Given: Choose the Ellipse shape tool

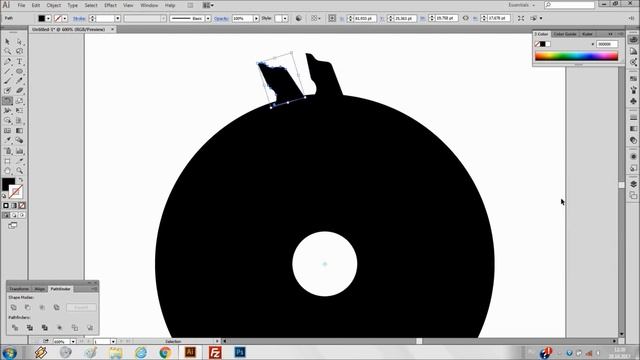Looking at the screenshot, I should 19,71.
